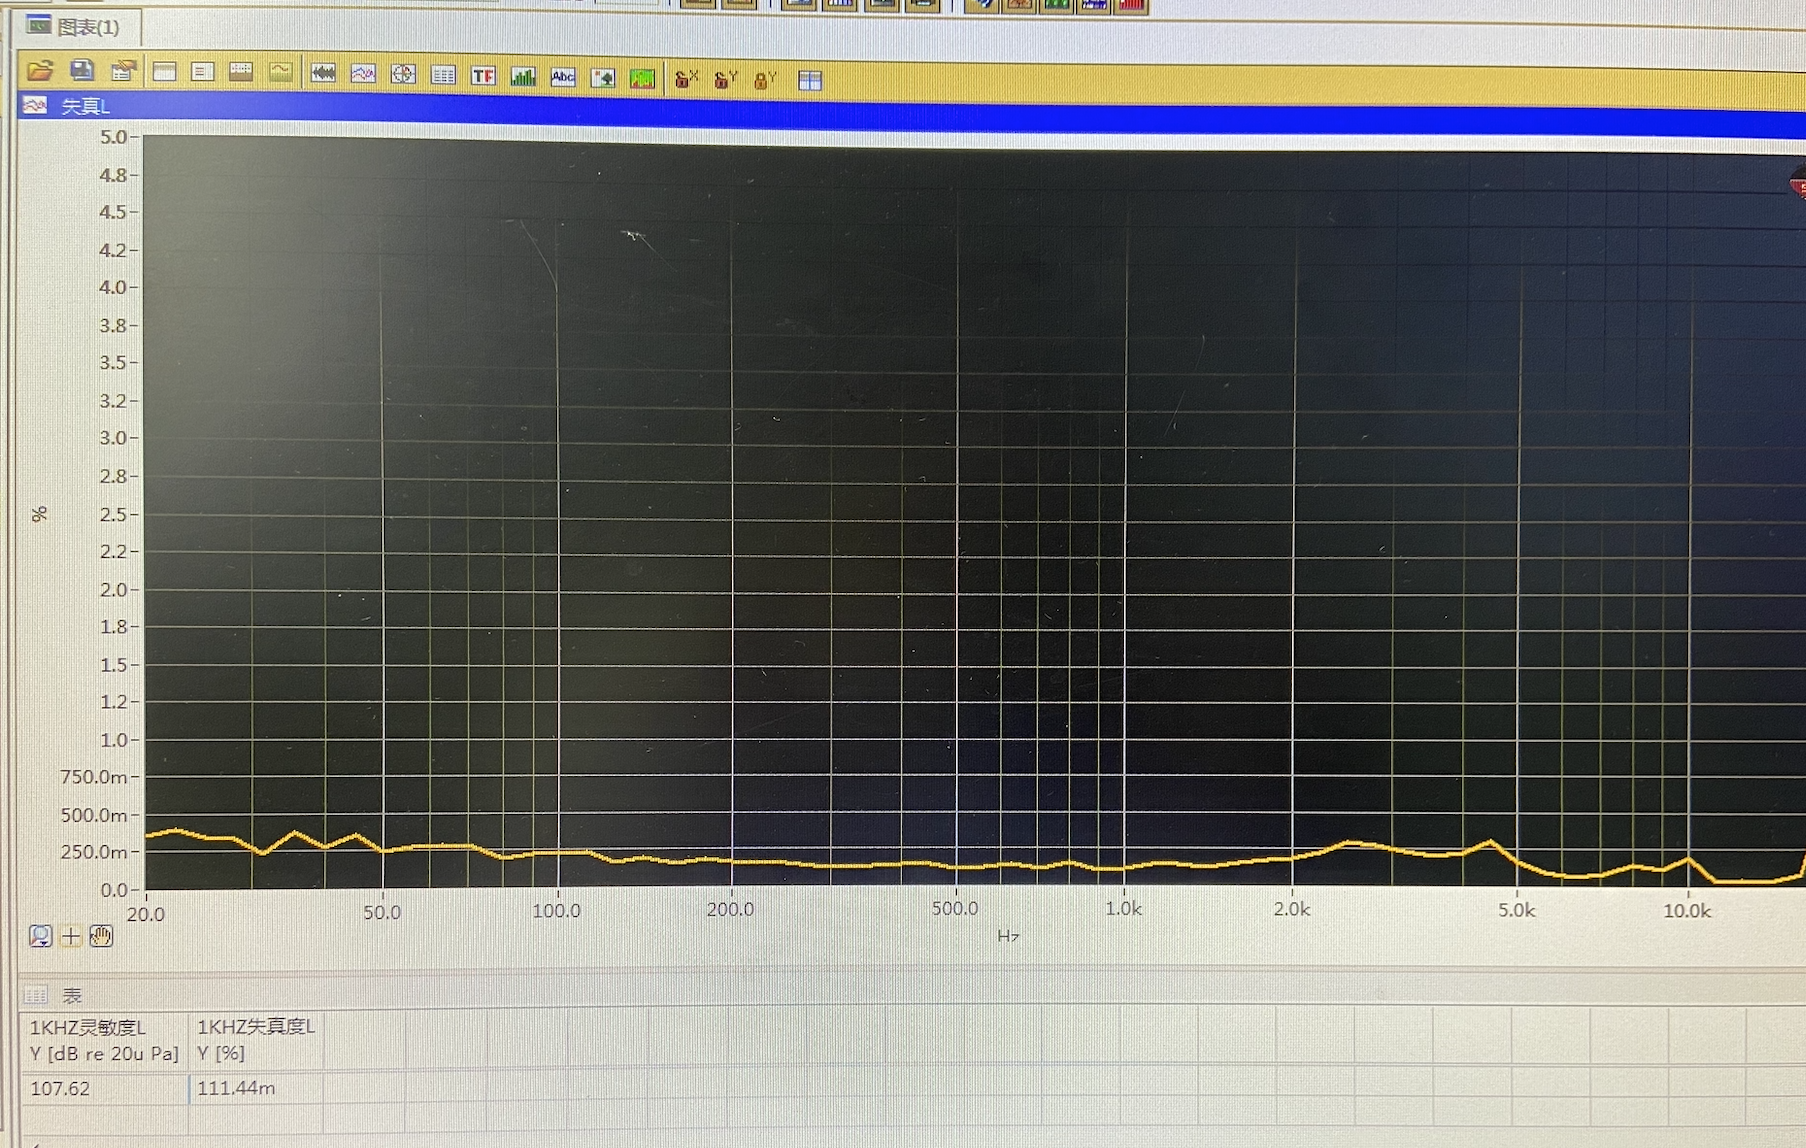Select the curve-graph layout icon
The width and height of the screenshot is (1806, 1148).
[x=281, y=72]
